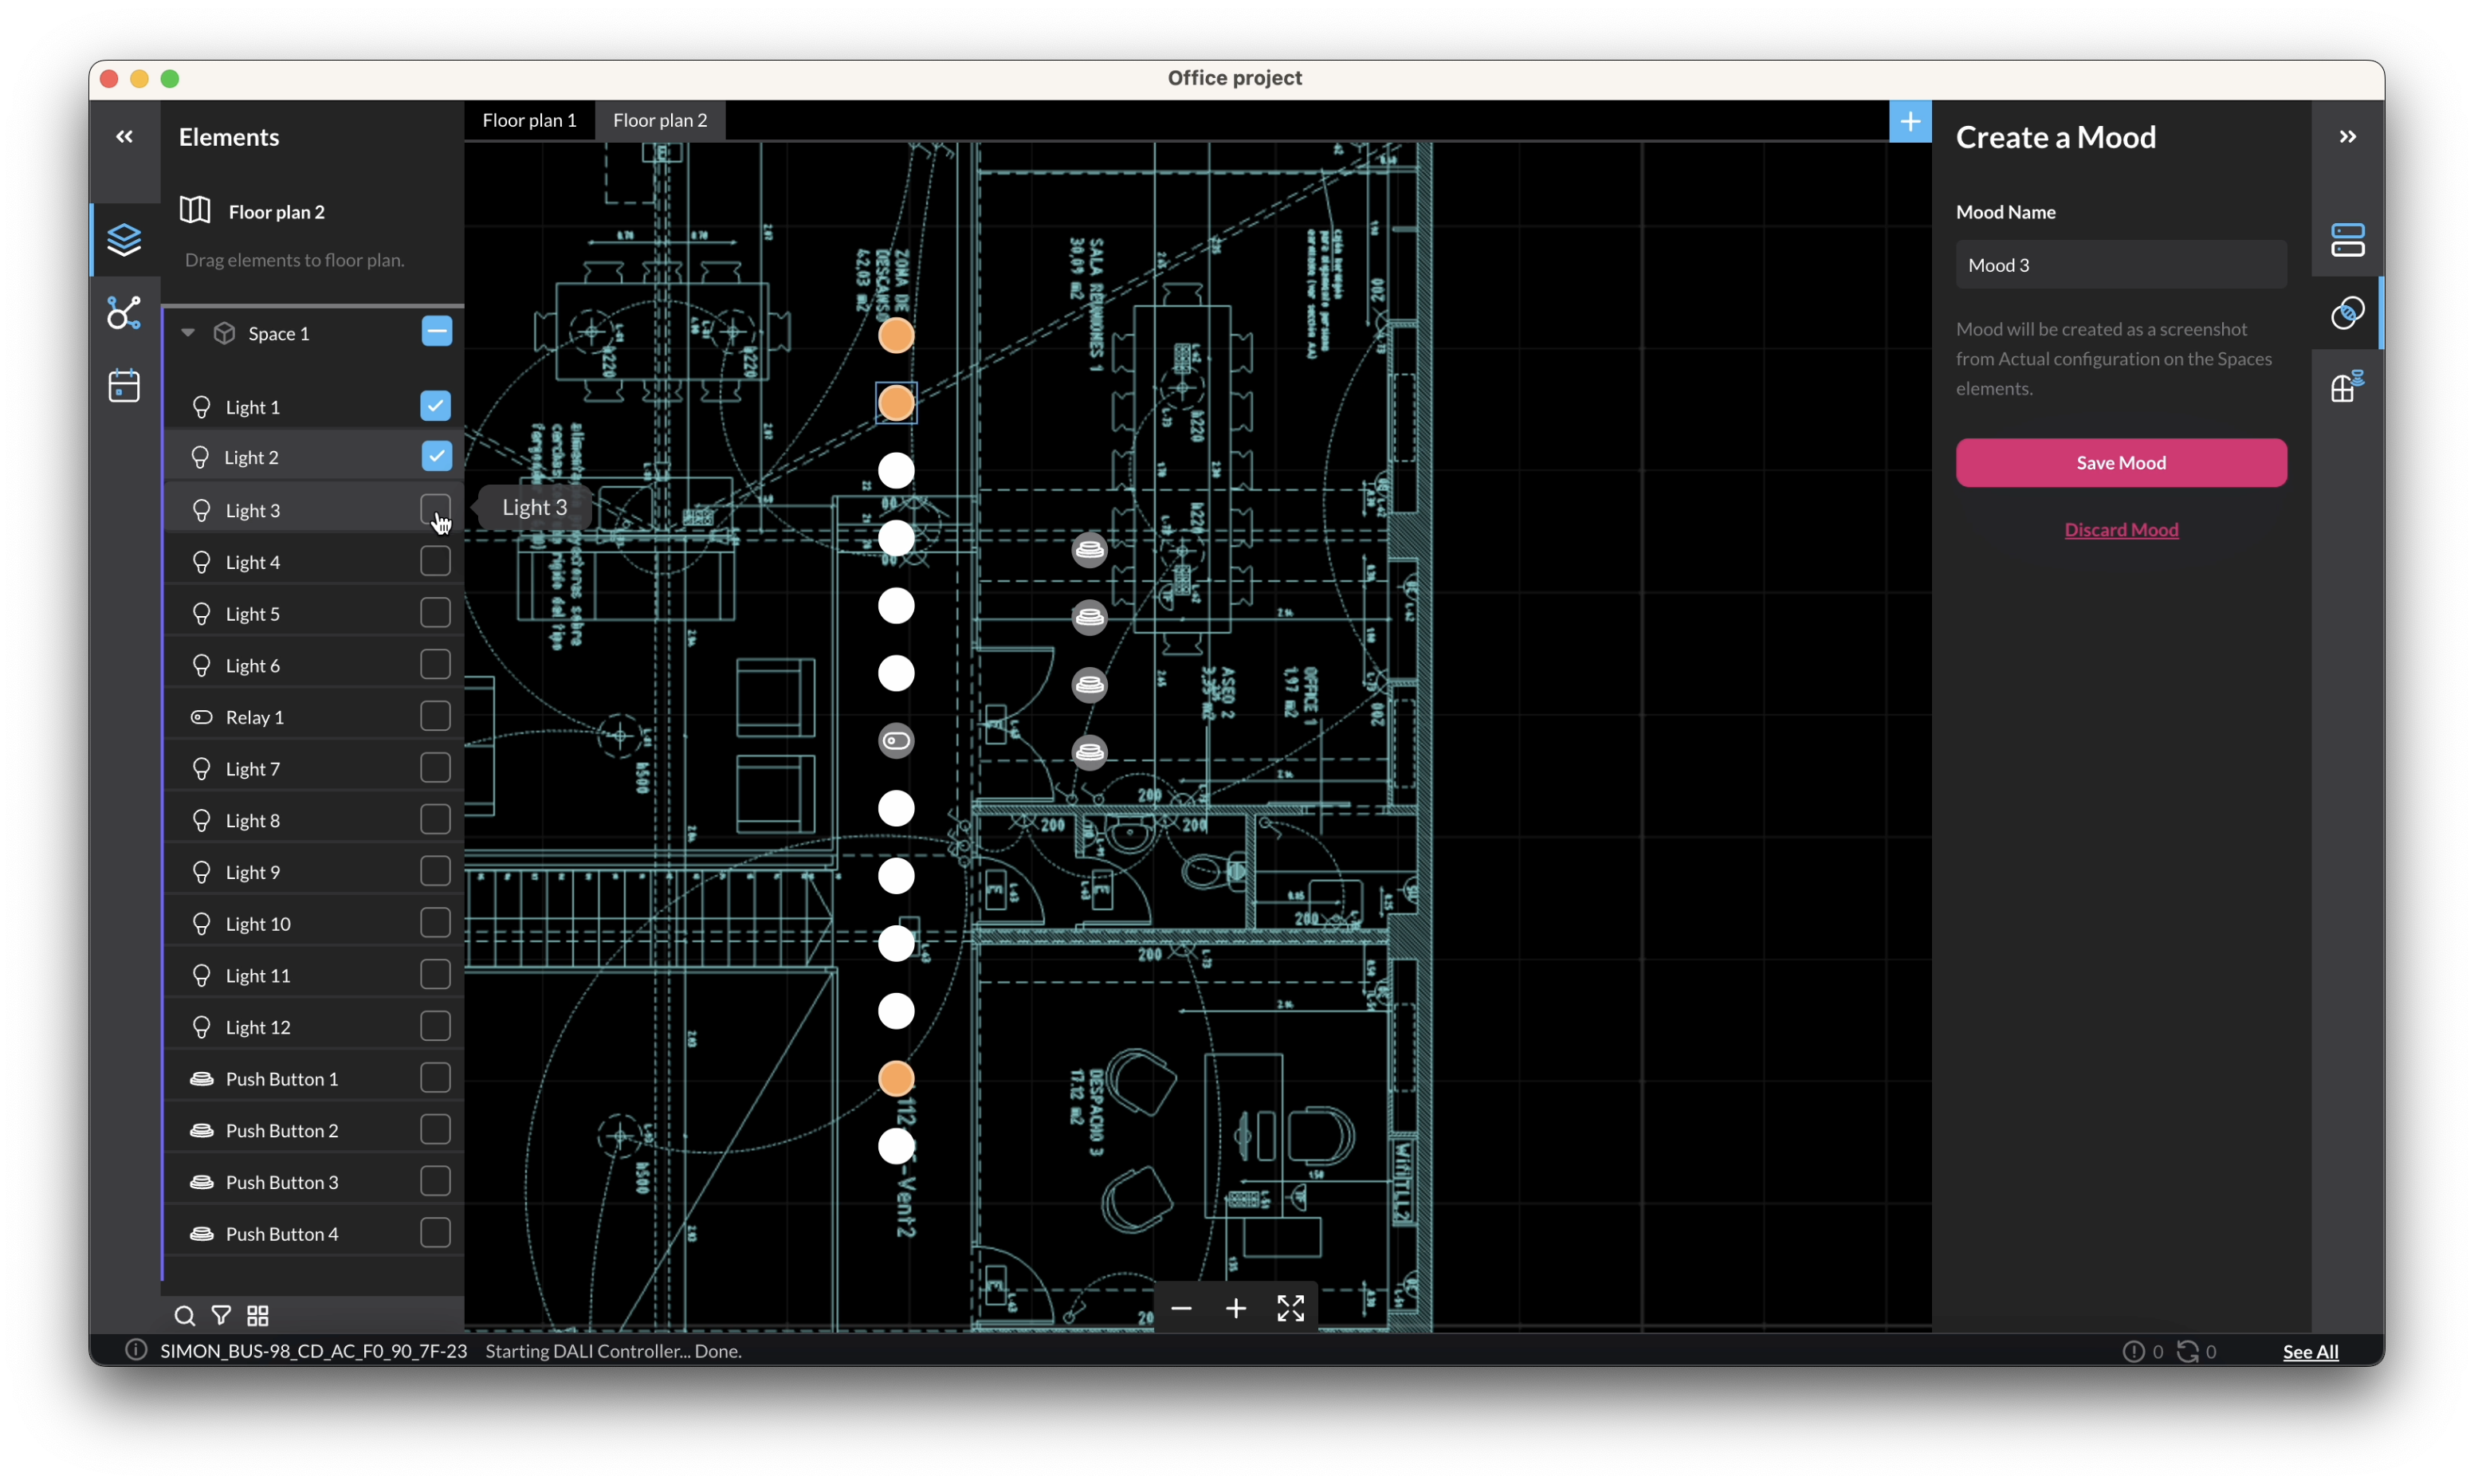Click the Floor plan 2 map icon

click(195, 210)
